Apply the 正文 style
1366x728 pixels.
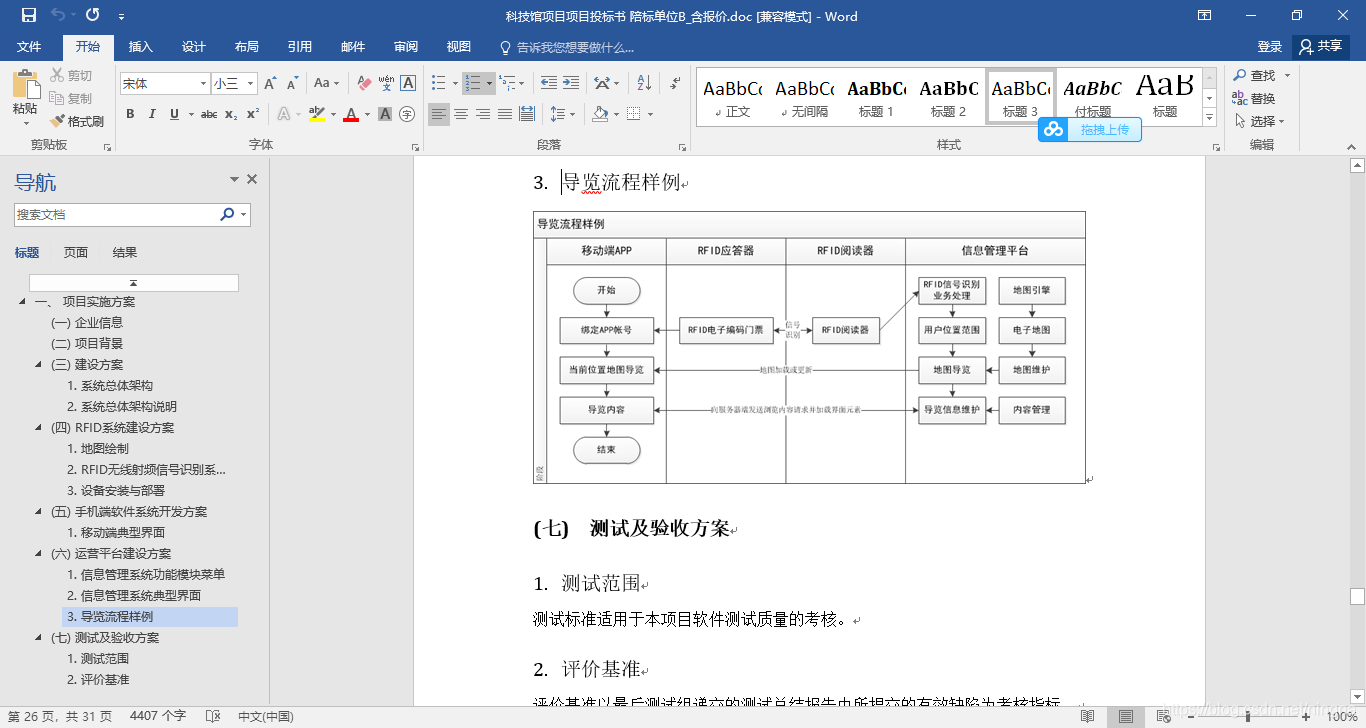coord(732,98)
